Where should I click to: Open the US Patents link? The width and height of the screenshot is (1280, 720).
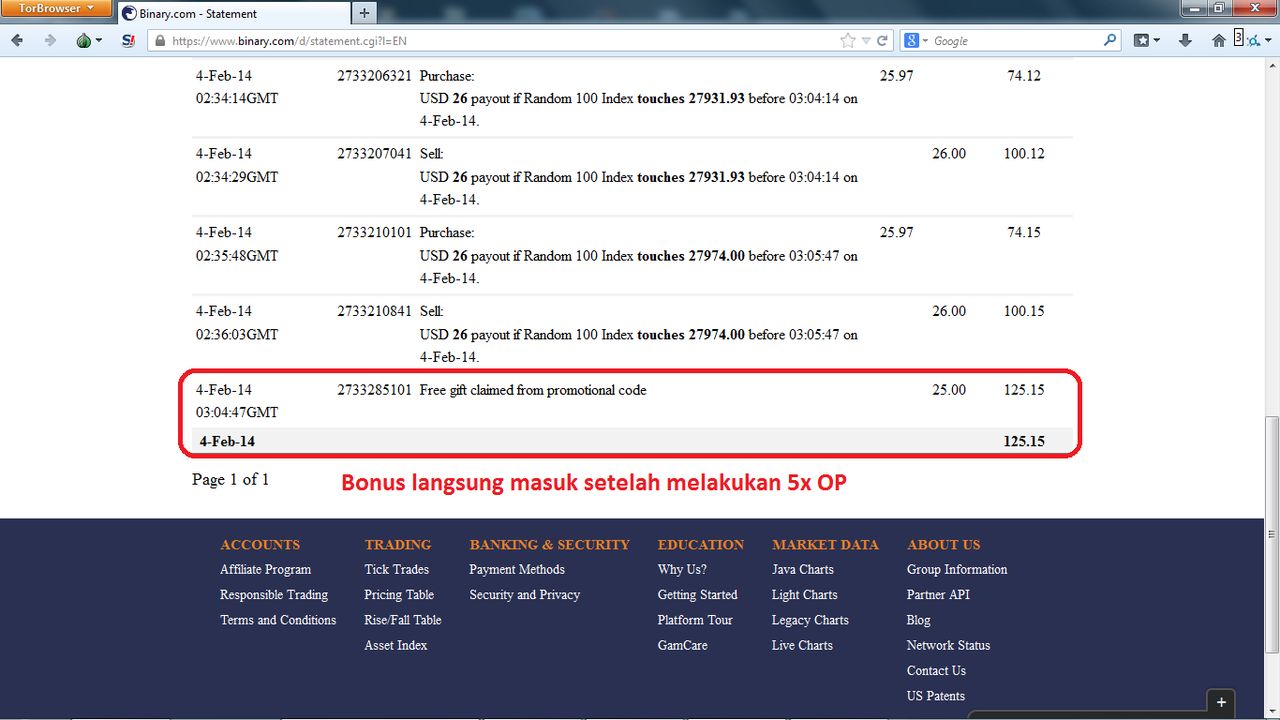click(936, 696)
